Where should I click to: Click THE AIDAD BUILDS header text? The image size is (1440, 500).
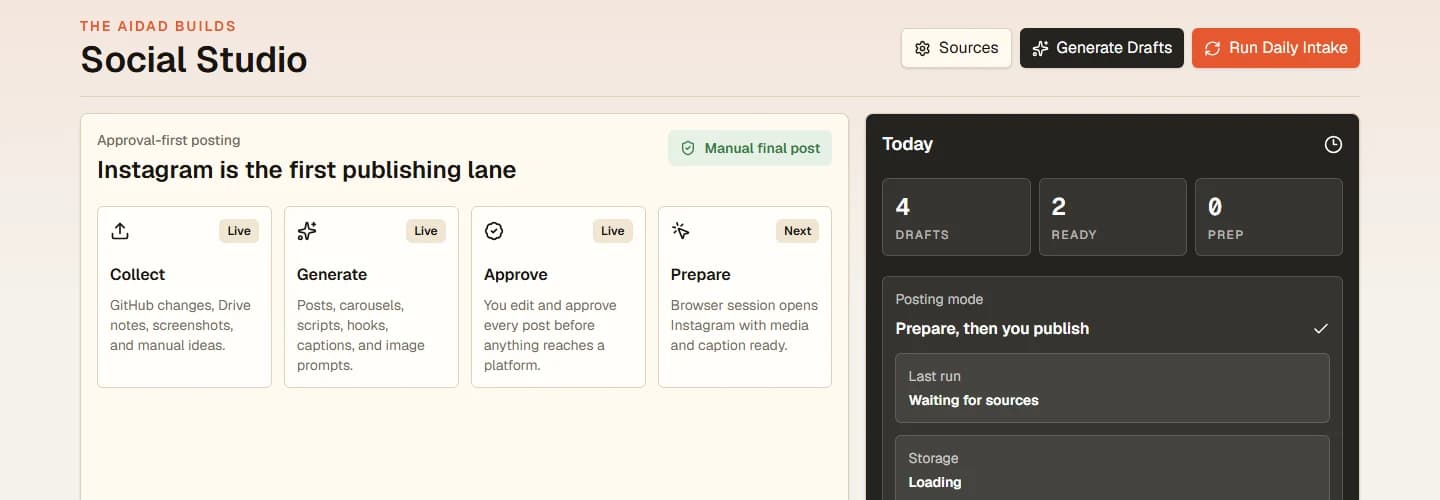coord(158,26)
